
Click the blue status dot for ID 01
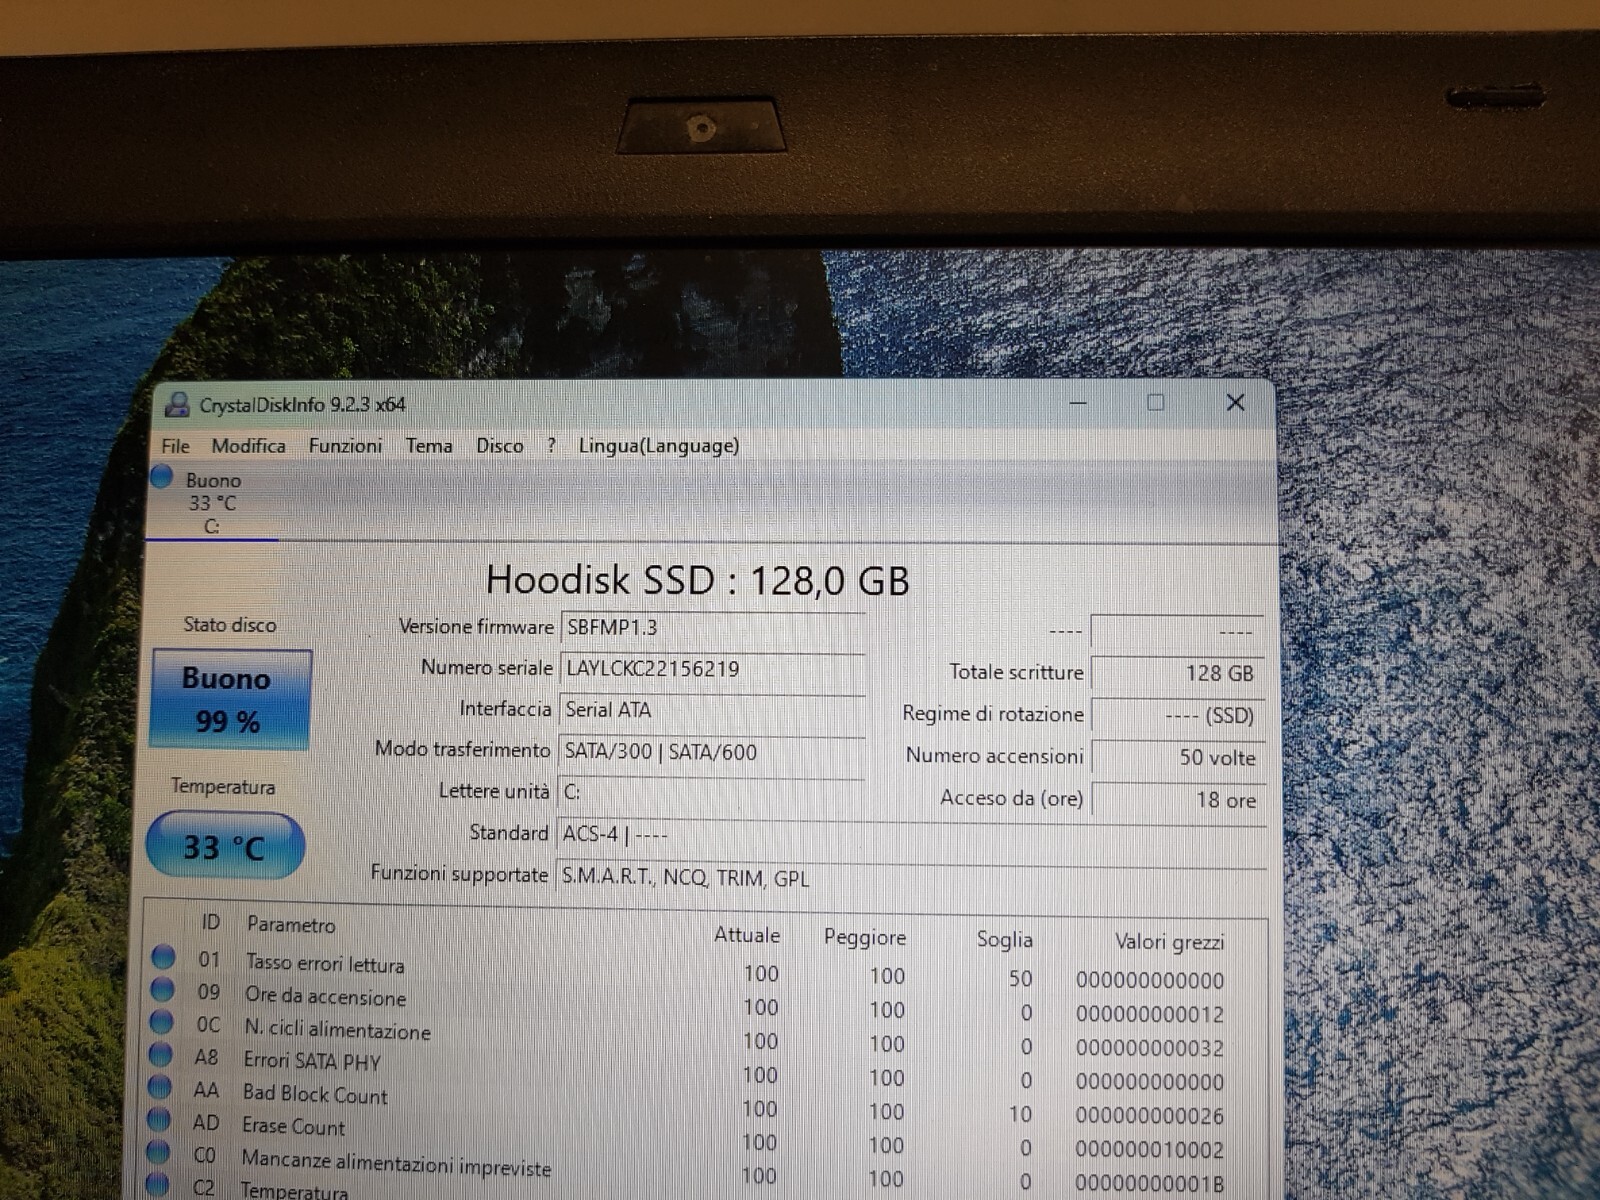tap(163, 957)
